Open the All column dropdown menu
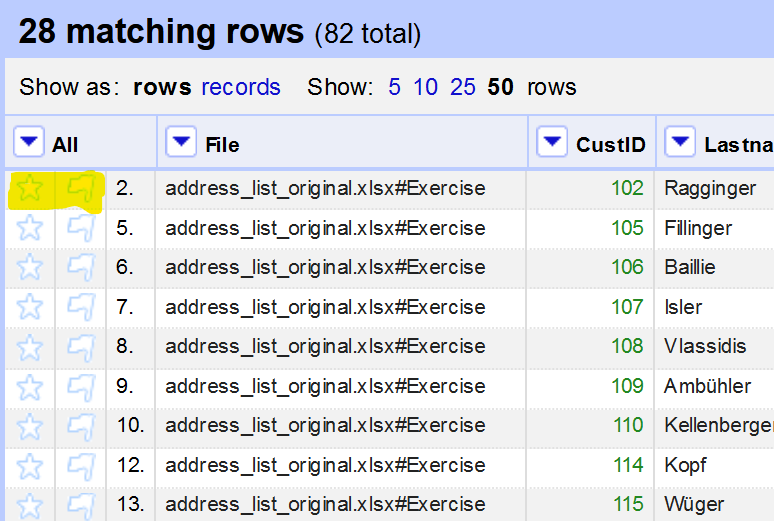Screen dimensions: 774x521 tap(28, 143)
